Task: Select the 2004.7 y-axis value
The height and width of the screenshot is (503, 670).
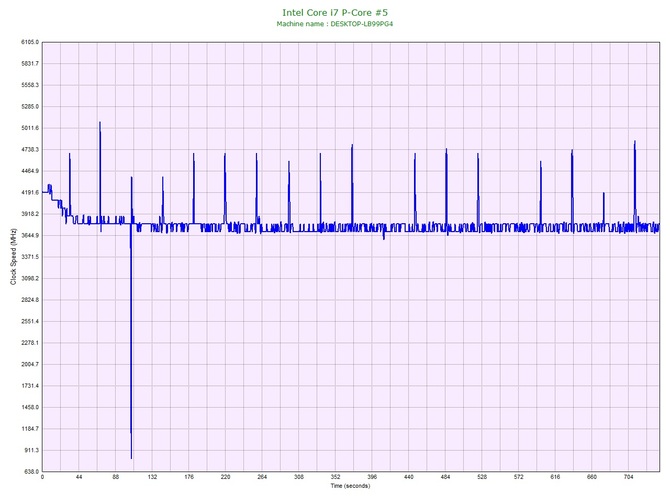Action: click(x=30, y=365)
